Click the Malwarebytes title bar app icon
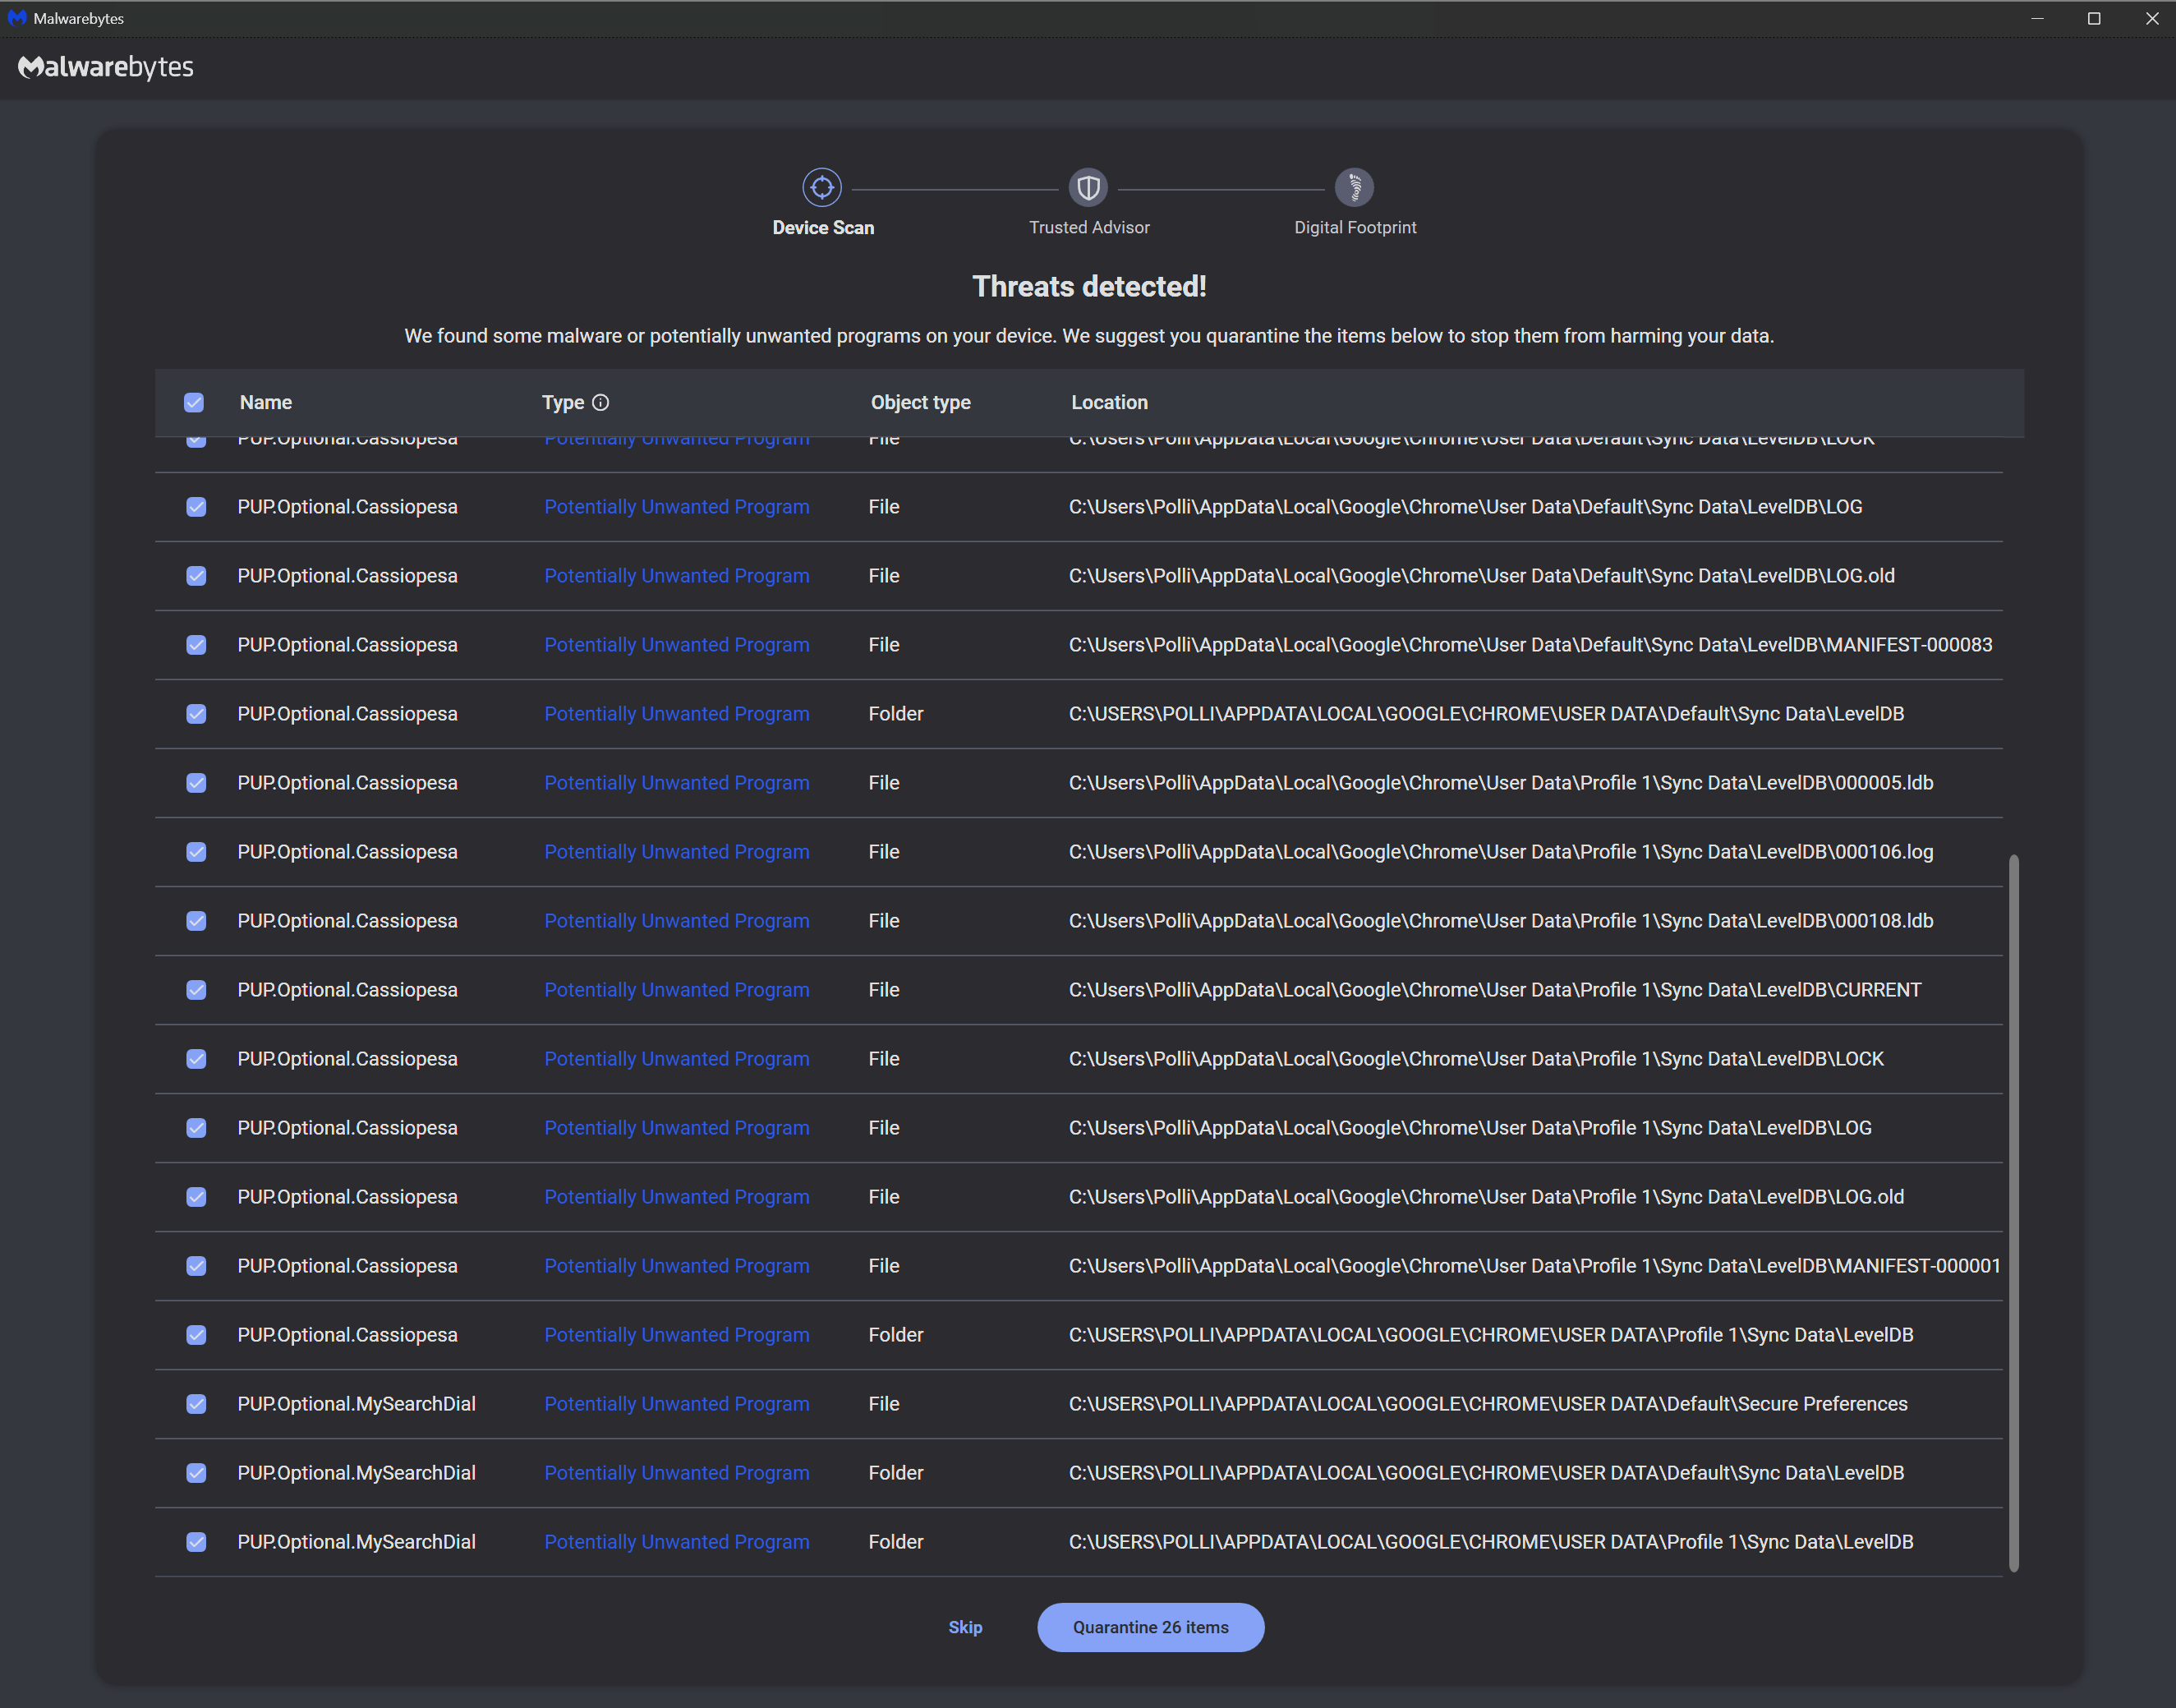The image size is (2176, 1708). click(x=17, y=18)
